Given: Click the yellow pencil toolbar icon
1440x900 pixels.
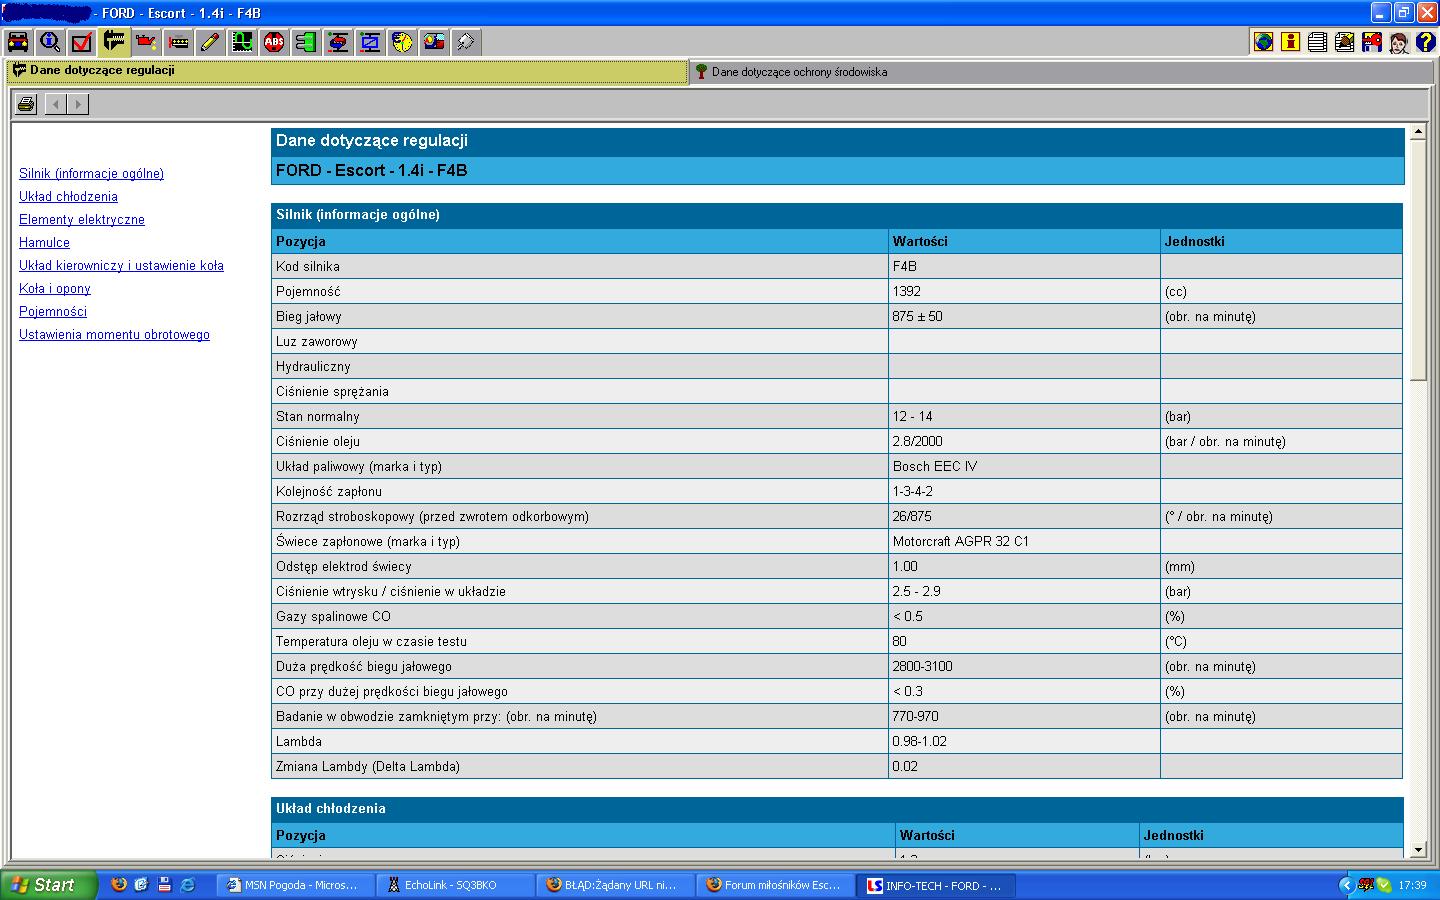Looking at the screenshot, I should [210, 42].
